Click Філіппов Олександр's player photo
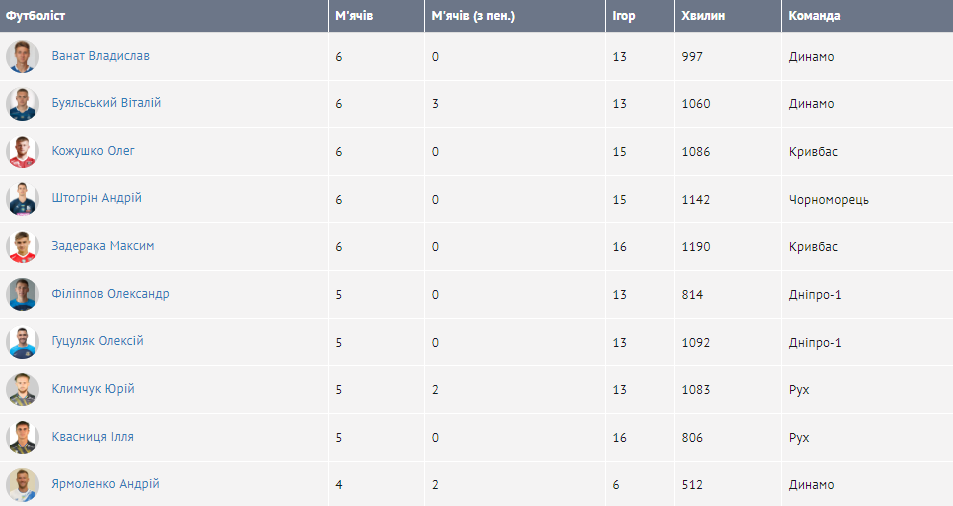 tap(22, 294)
